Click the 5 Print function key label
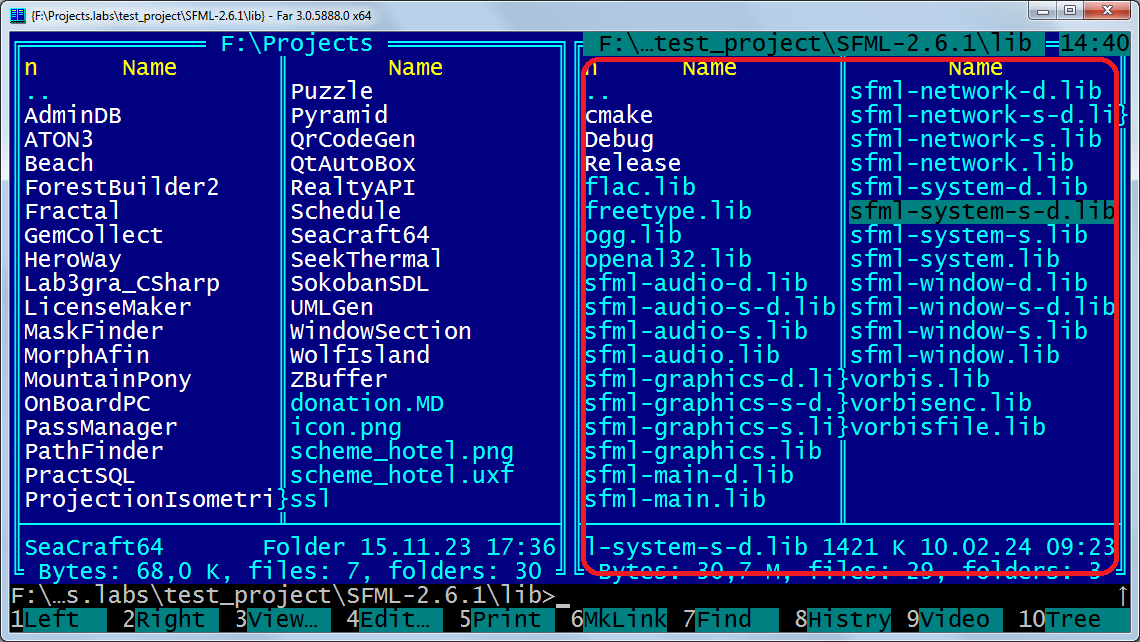 pyautogui.click(x=512, y=619)
